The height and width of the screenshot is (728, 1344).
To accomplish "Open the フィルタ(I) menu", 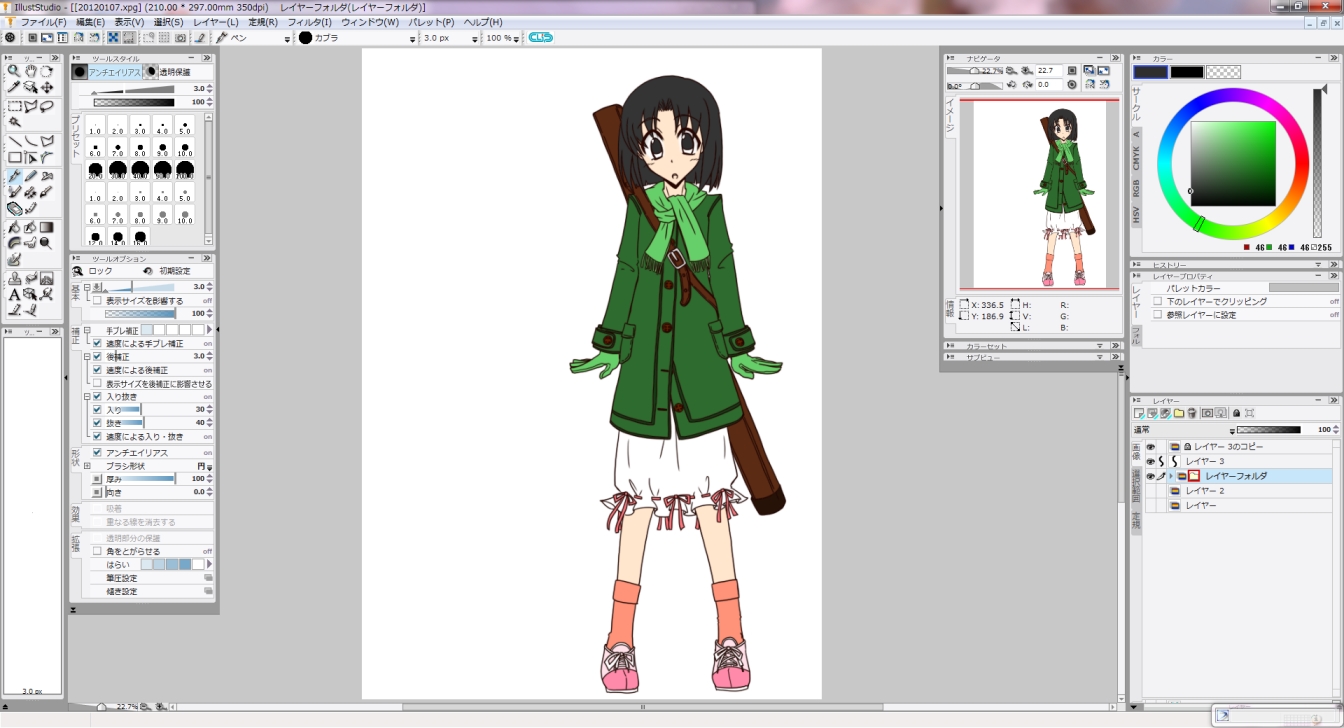I will [x=310, y=22].
